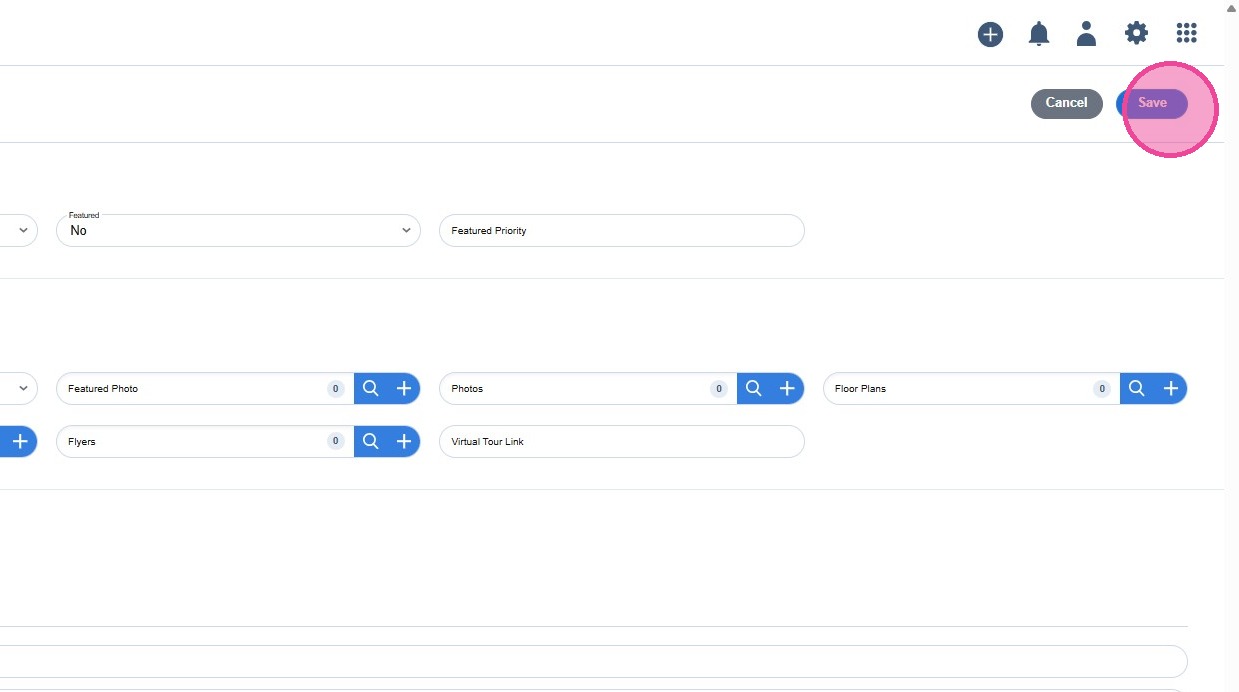Expand the cut-off dropdown left of Featured Photo
Screen dimensions: 1239x692
tap(19, 389)
